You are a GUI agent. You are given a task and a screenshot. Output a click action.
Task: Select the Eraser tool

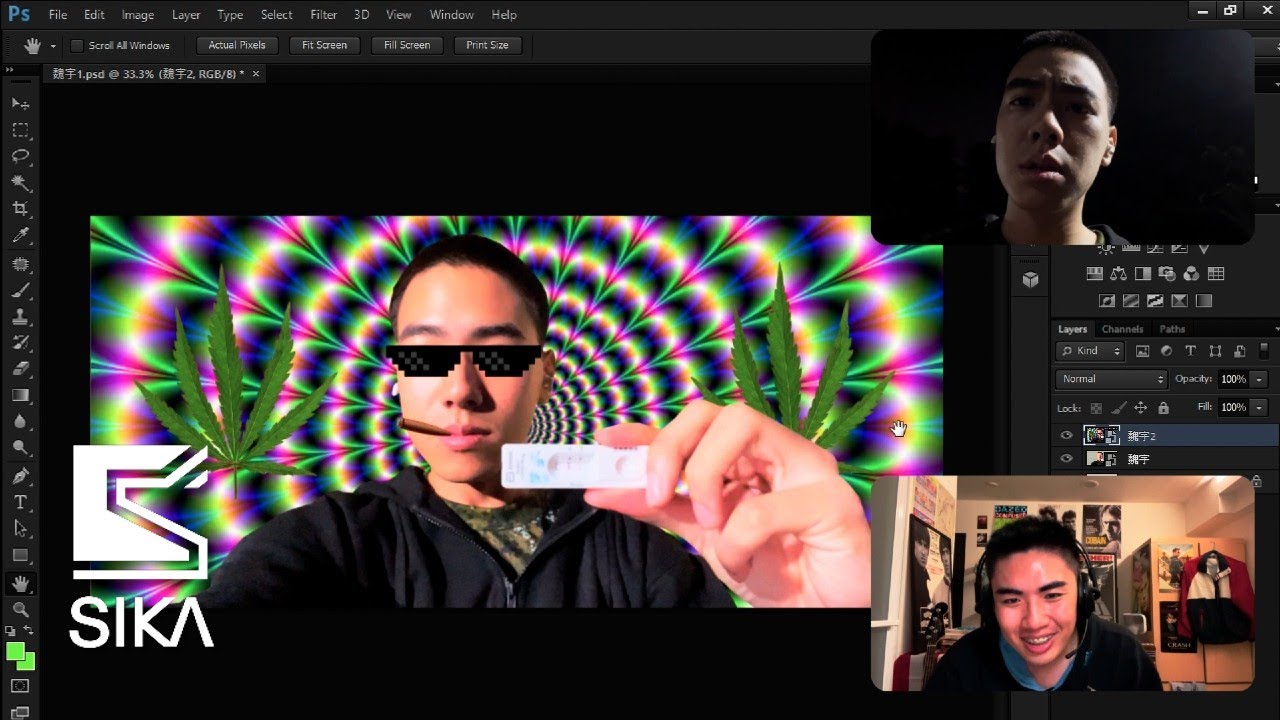[20, 369]
